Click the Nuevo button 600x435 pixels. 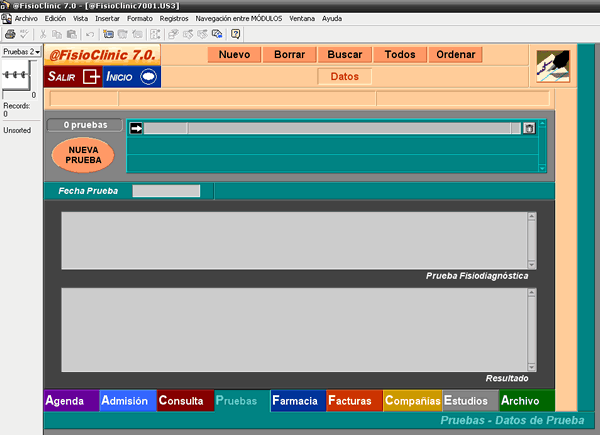(x=234, y=54)
